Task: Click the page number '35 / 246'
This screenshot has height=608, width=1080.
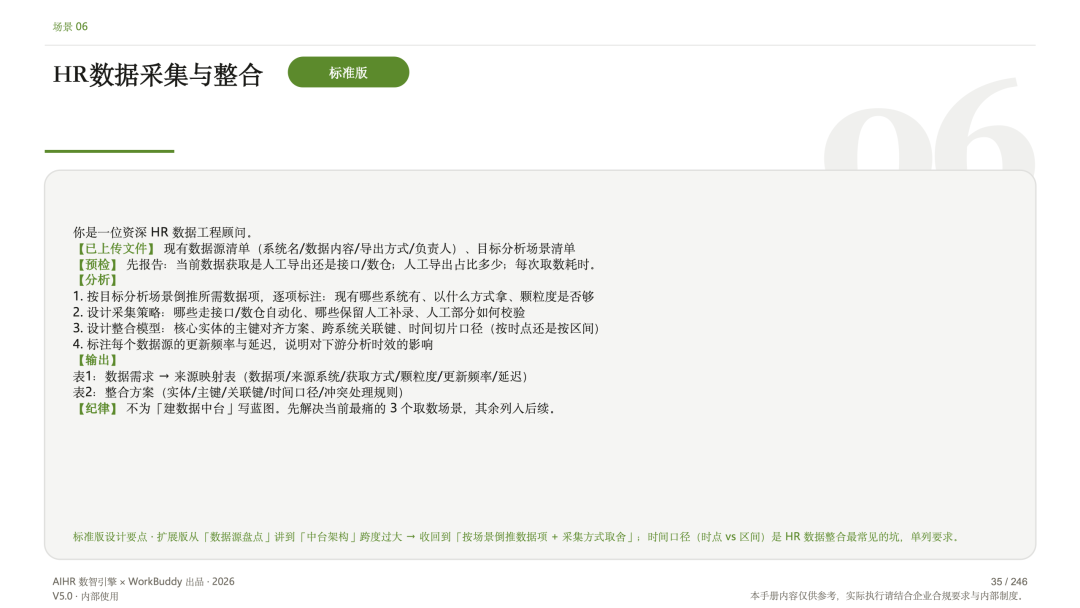Action: pyautogui.click(x=1009, y=582)
